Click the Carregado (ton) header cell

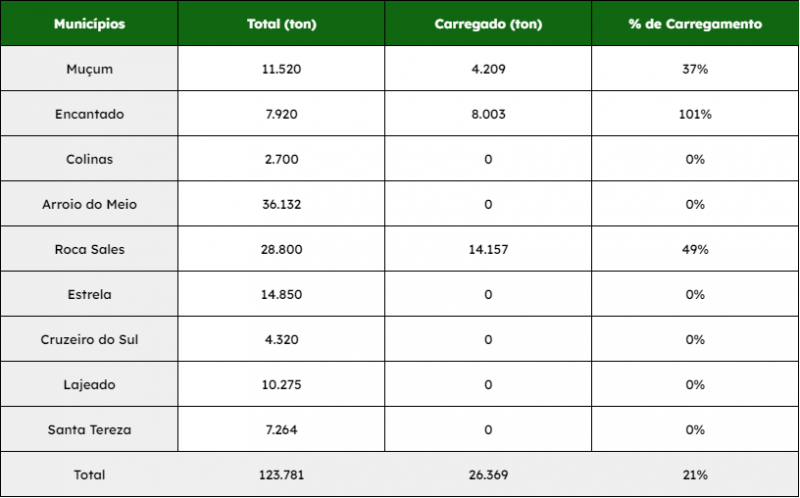487,24
